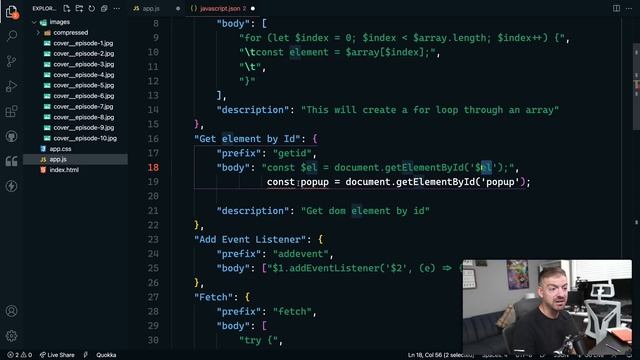Open the Manage gear icon
Screen dimensions: 640x360
point(11,336)
